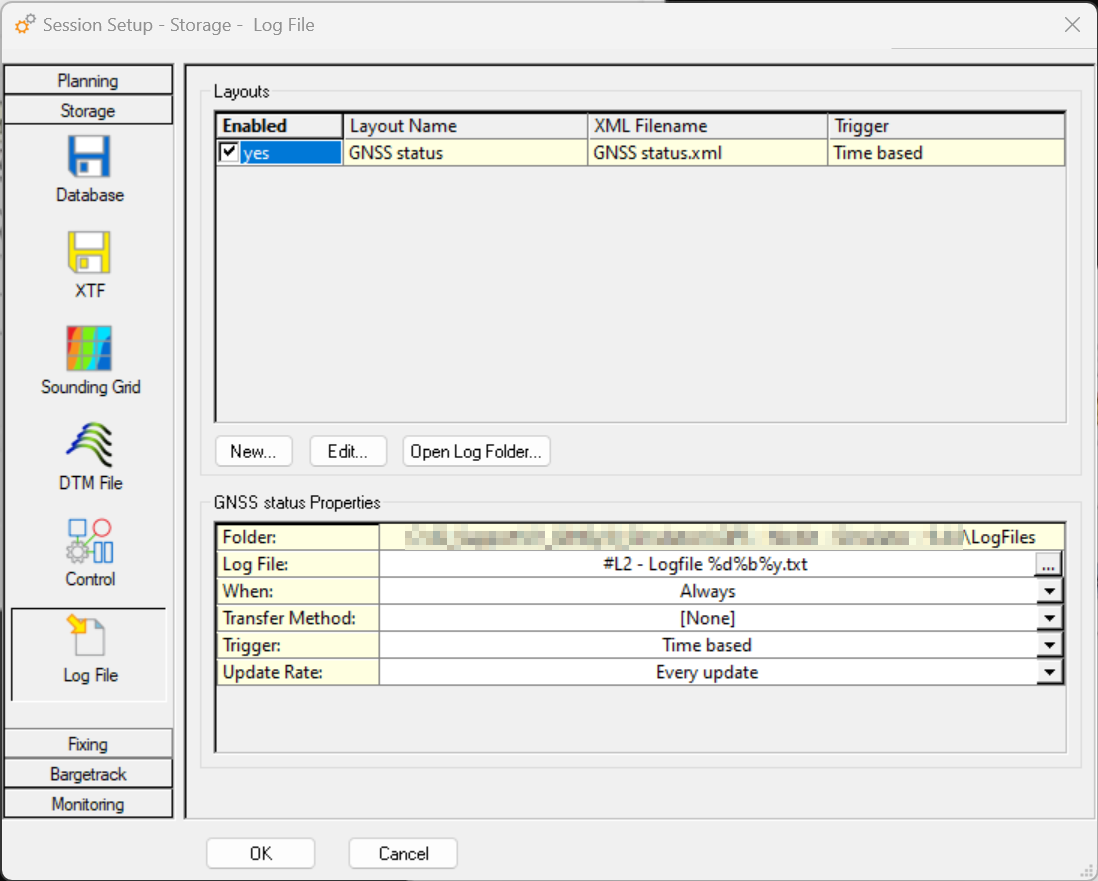Open the Database storage icon

click(89, 158)
